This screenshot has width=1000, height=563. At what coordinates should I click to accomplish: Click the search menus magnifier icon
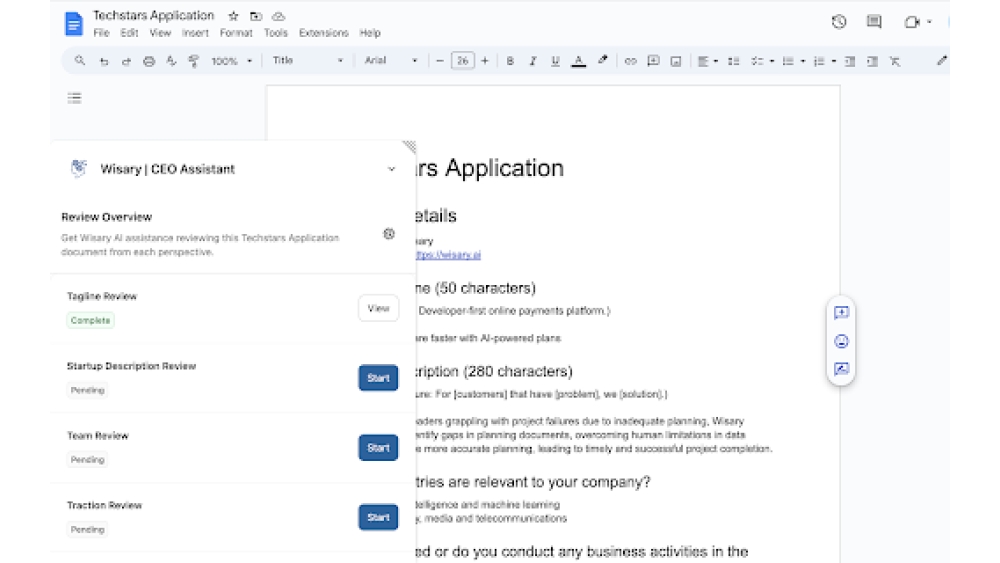(80, 61)
